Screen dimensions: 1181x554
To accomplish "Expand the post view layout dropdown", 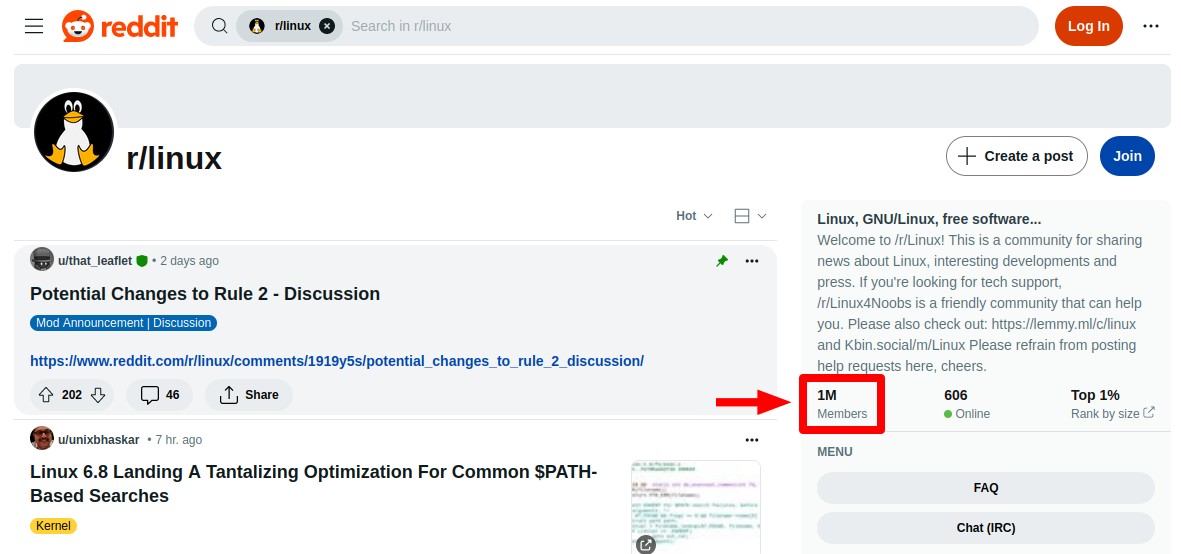I will [x=750, y=216].
